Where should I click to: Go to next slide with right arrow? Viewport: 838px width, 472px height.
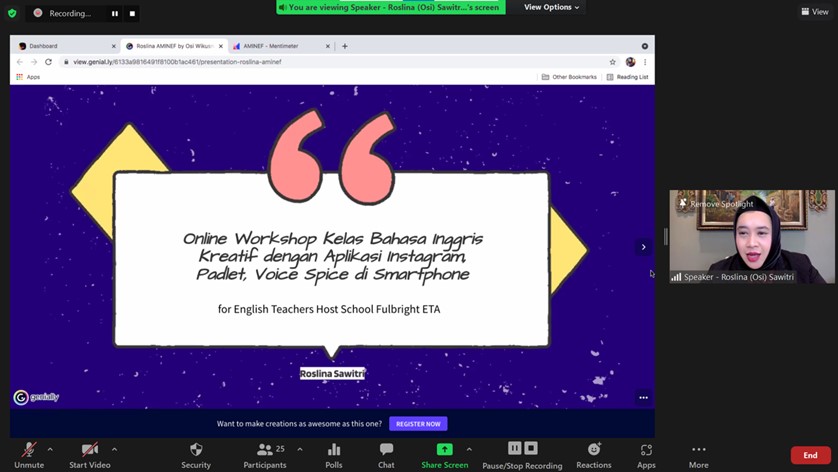click(x=643, y=247)
